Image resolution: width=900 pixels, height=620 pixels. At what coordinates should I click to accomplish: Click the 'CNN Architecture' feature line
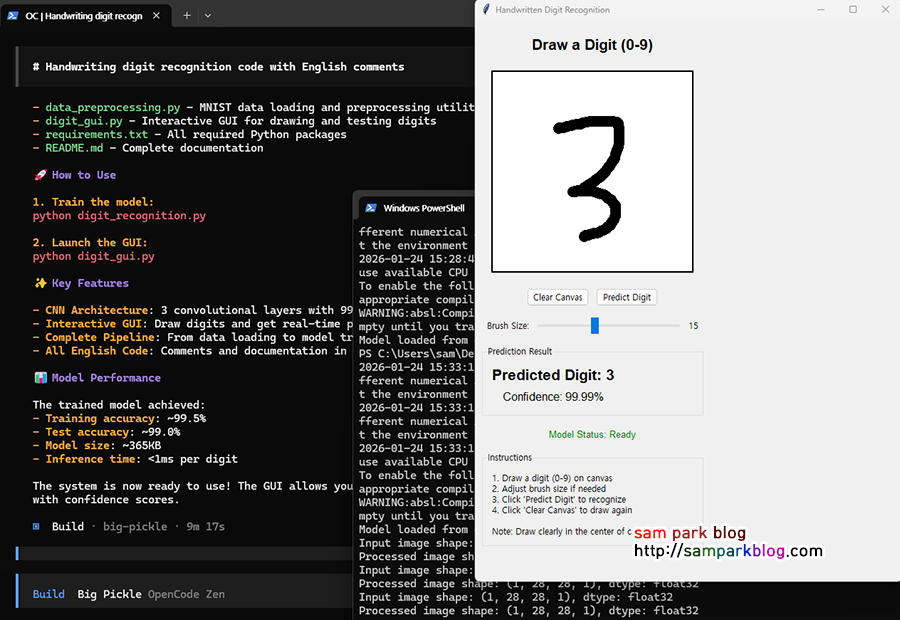click(192, 311)
